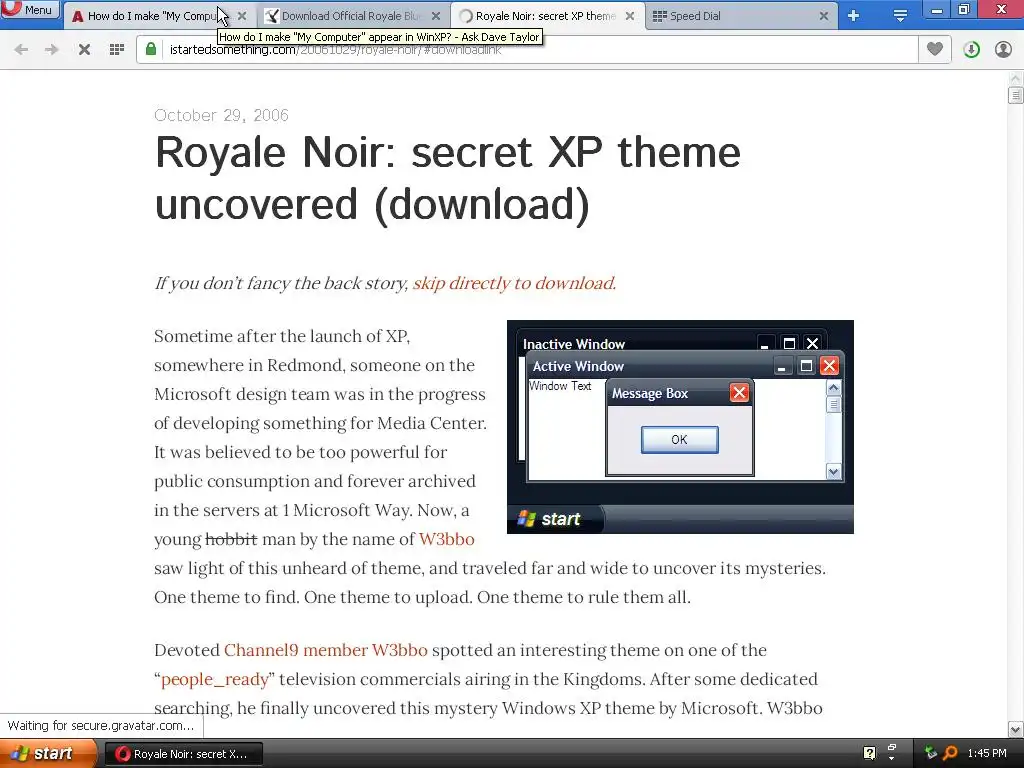Click the green security padlock icon
Viewport: 1024px width, 768px height.
tap(151, 49)
